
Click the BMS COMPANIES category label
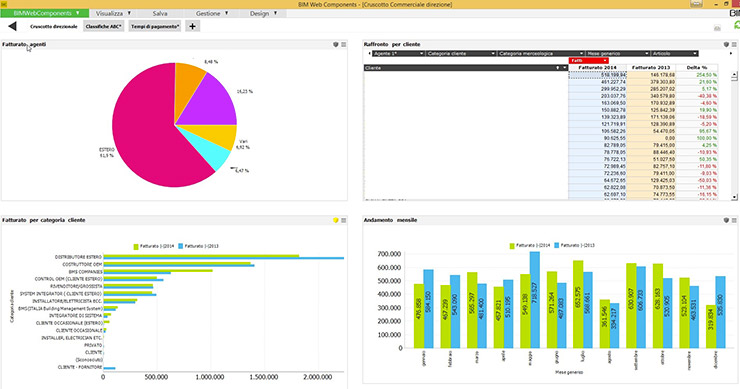(x=85, y=272)
